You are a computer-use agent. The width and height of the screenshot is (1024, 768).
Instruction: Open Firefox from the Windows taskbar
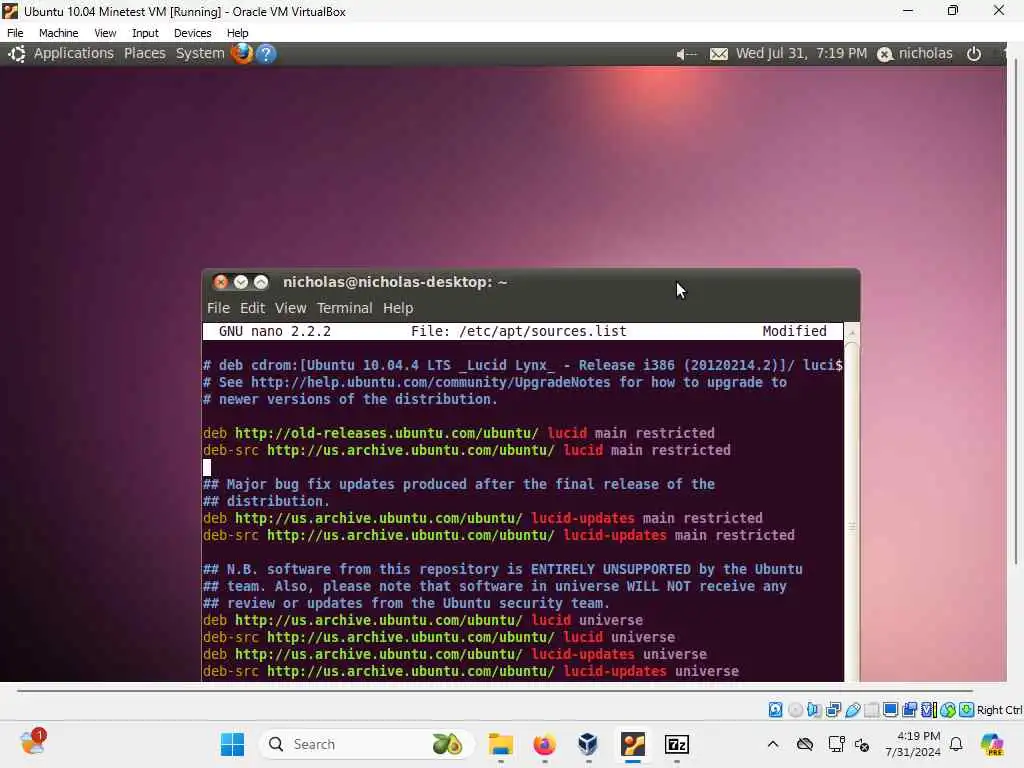point(545,744)
